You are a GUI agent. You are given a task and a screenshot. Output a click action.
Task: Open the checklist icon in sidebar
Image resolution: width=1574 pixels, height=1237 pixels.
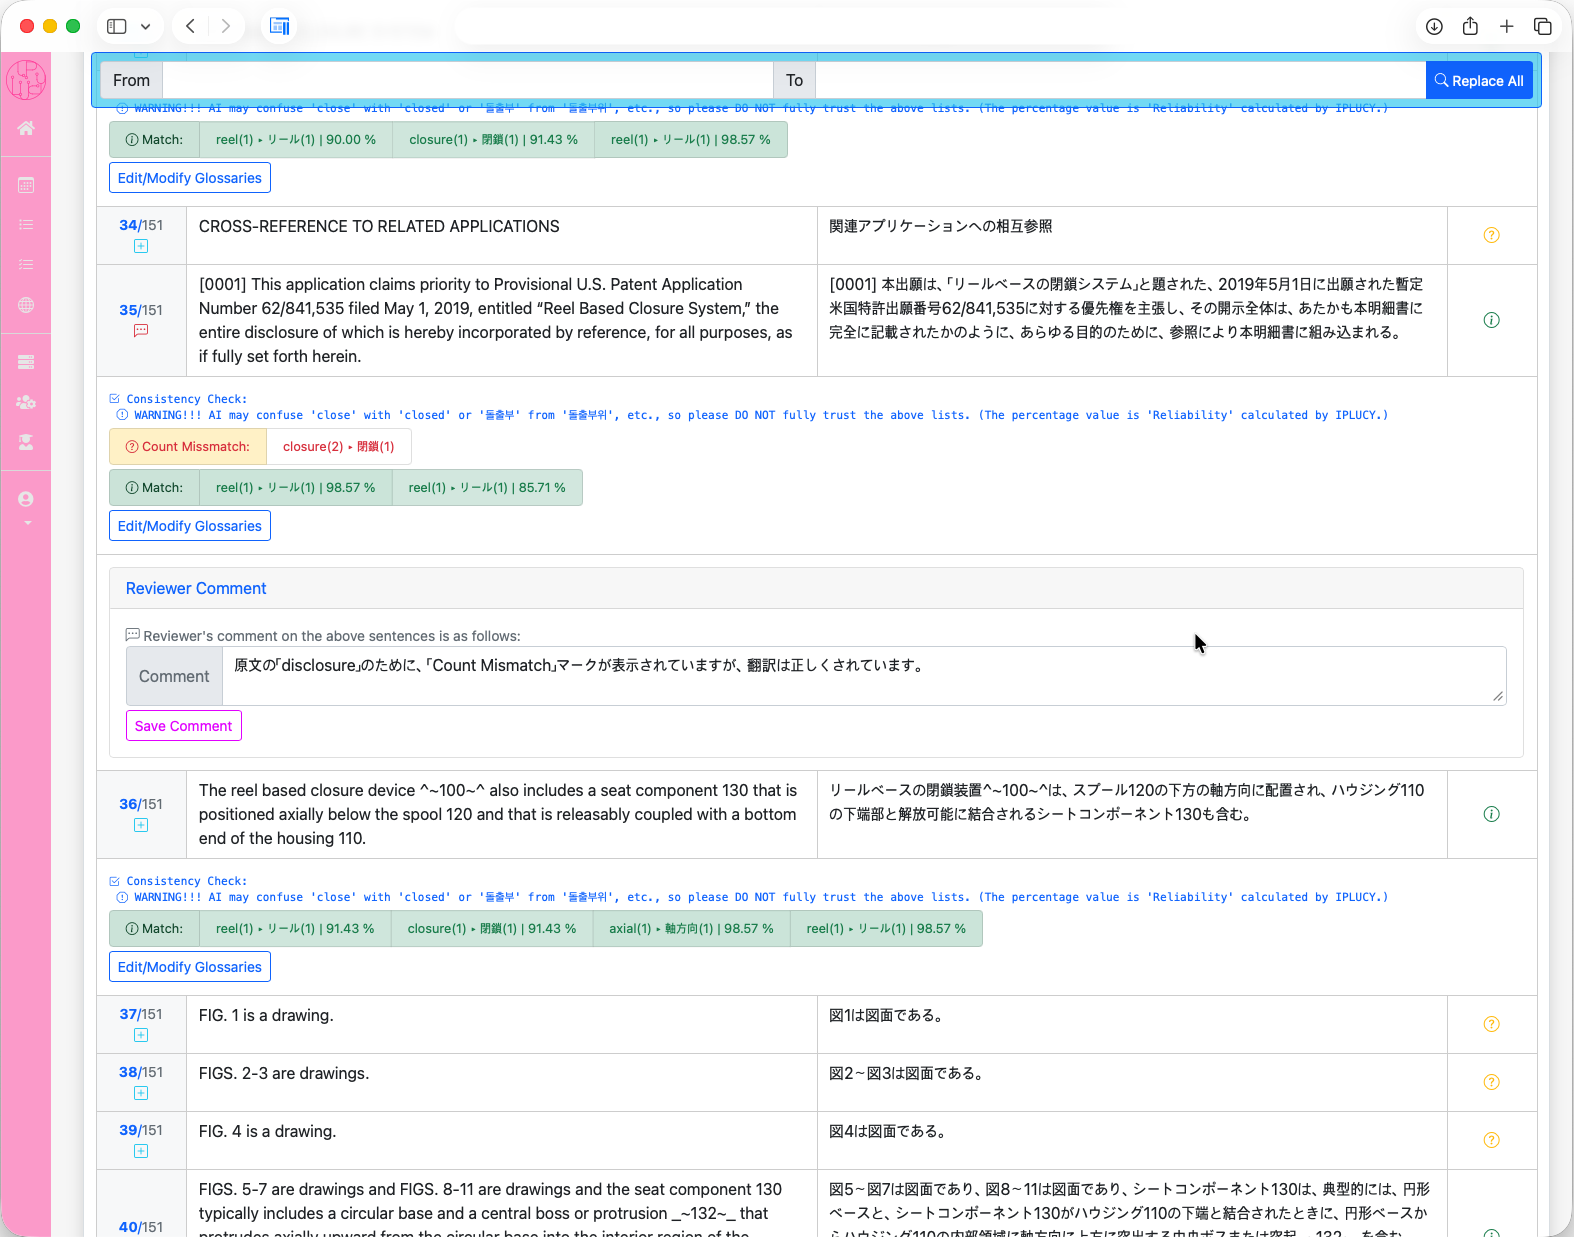click(26, 265)
